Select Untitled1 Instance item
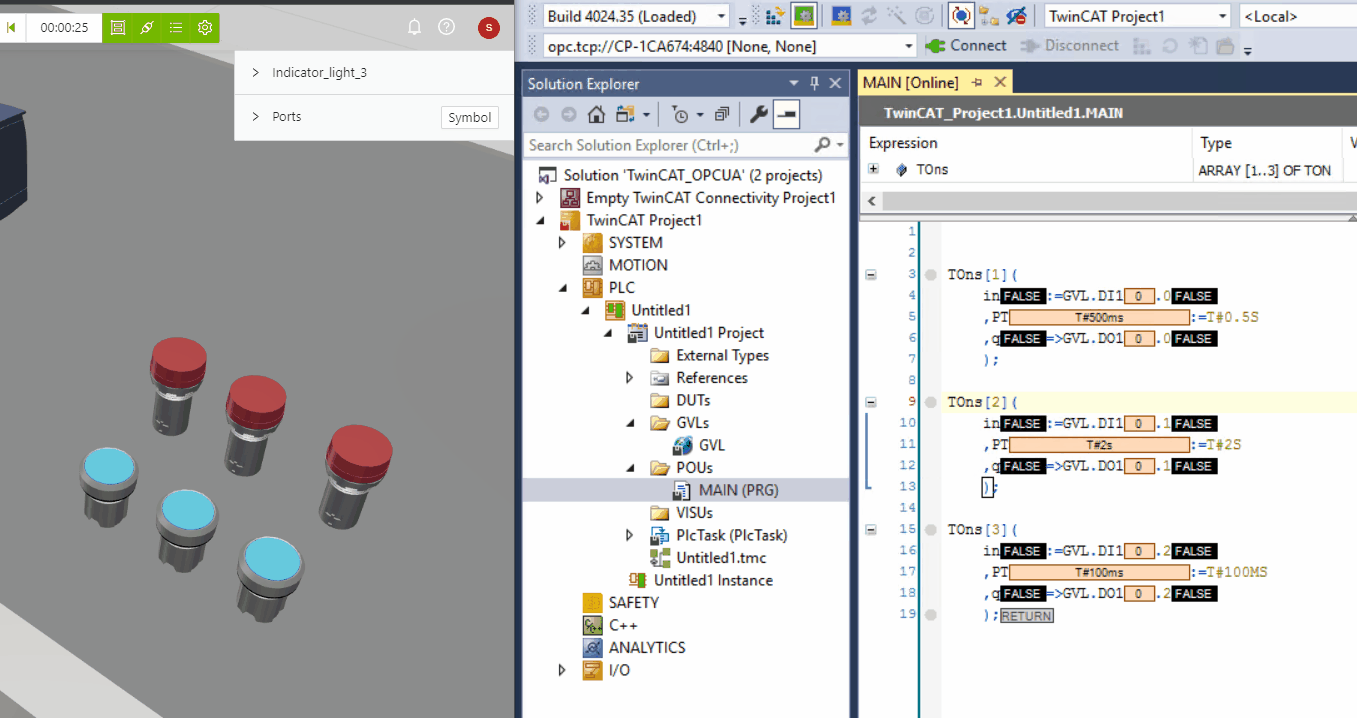 point(713,580)
